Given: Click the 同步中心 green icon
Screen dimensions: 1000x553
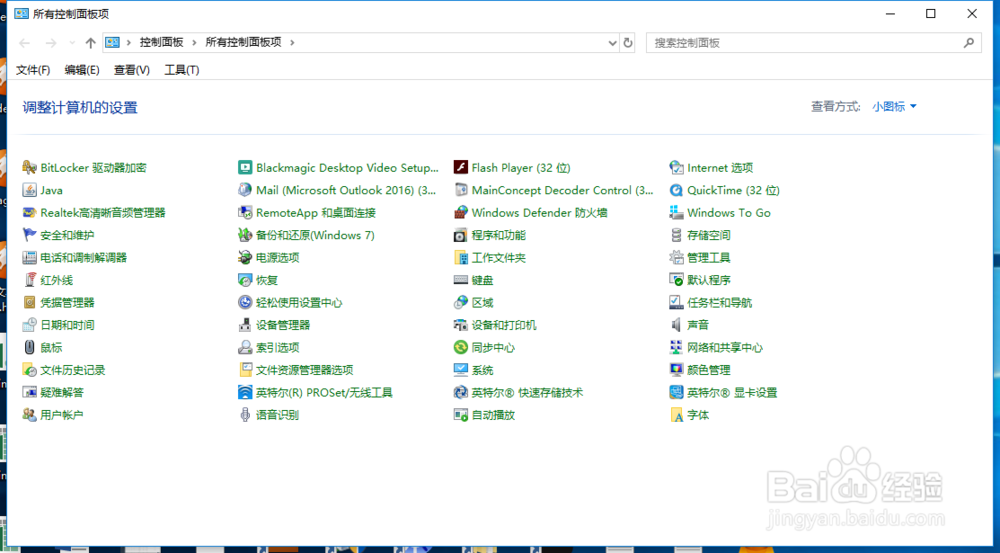Looking at the screenshot, I should 460,348.
